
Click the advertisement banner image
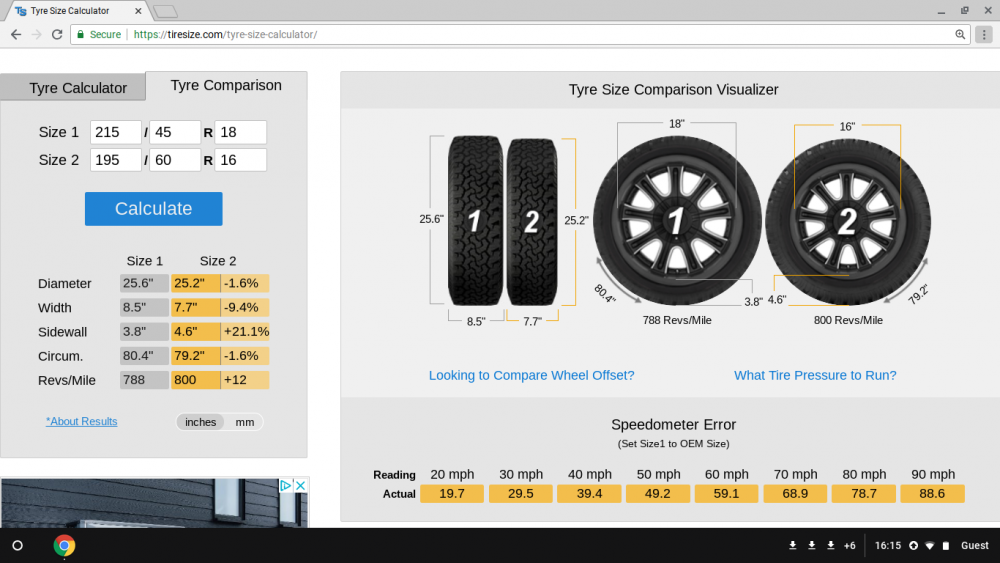154,503
